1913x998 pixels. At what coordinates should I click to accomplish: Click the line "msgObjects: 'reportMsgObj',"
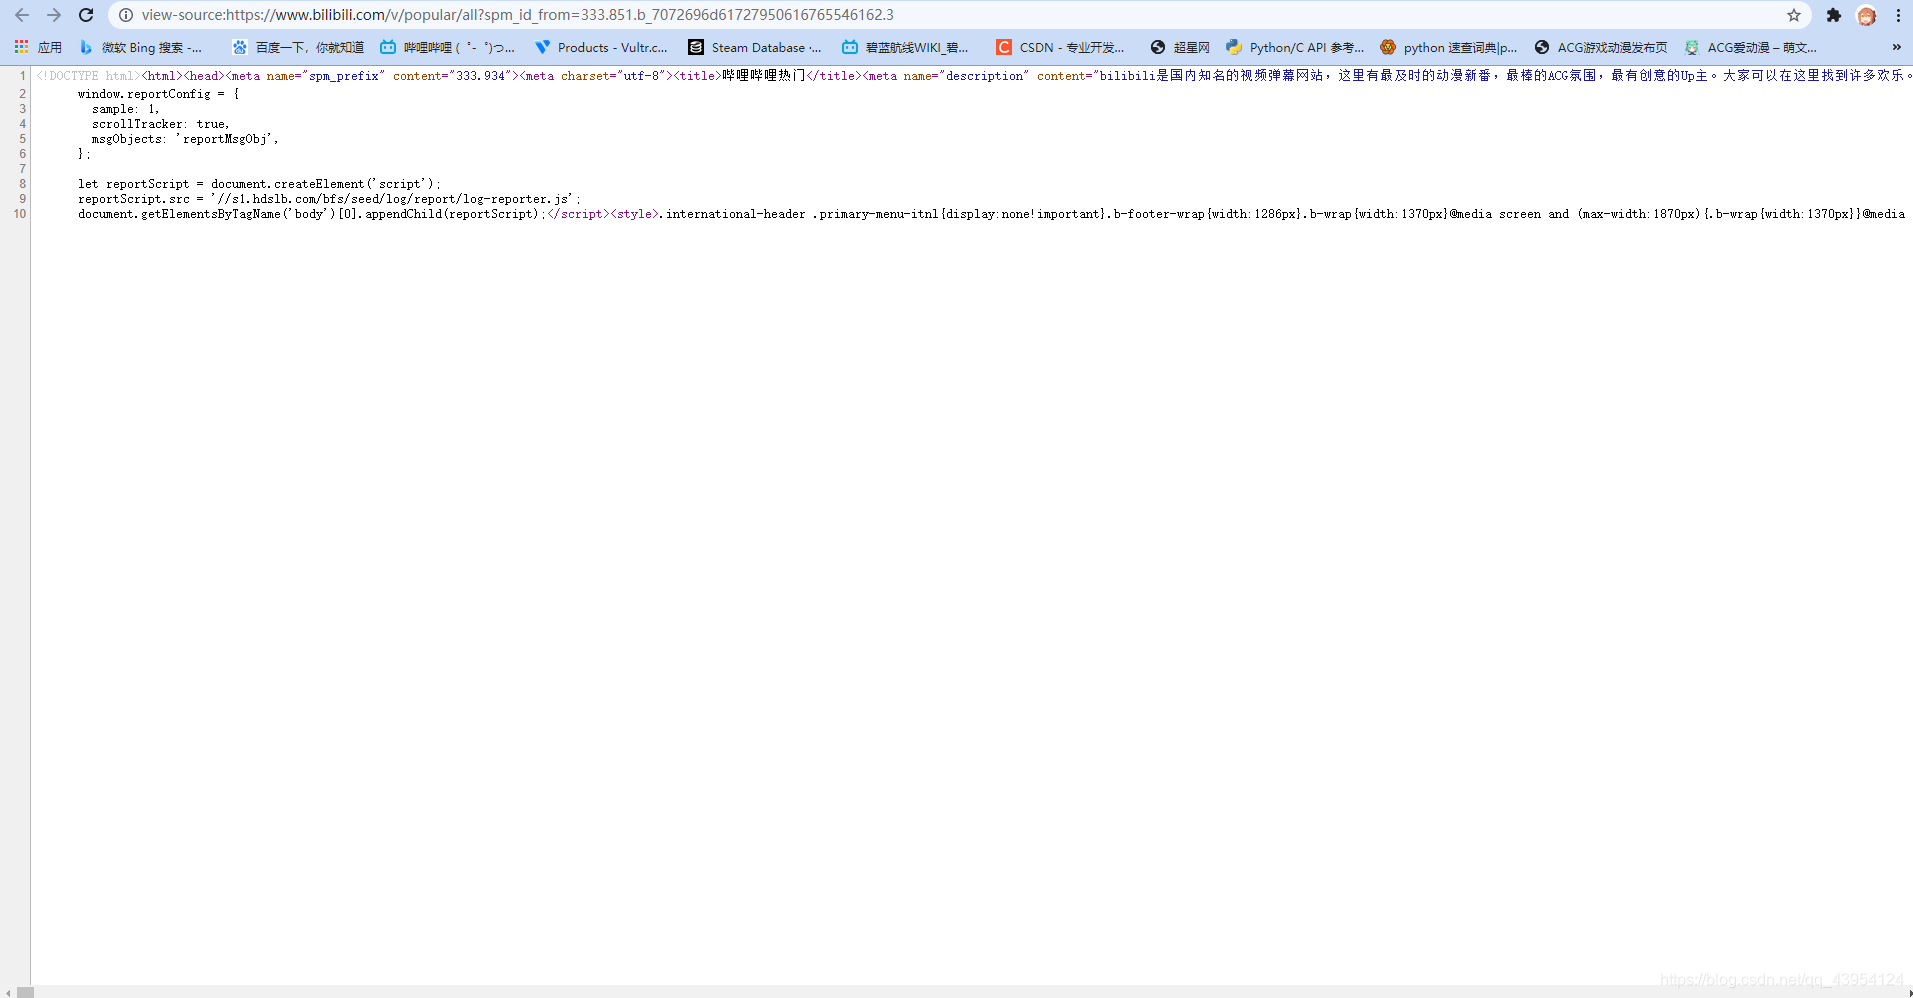185,139
